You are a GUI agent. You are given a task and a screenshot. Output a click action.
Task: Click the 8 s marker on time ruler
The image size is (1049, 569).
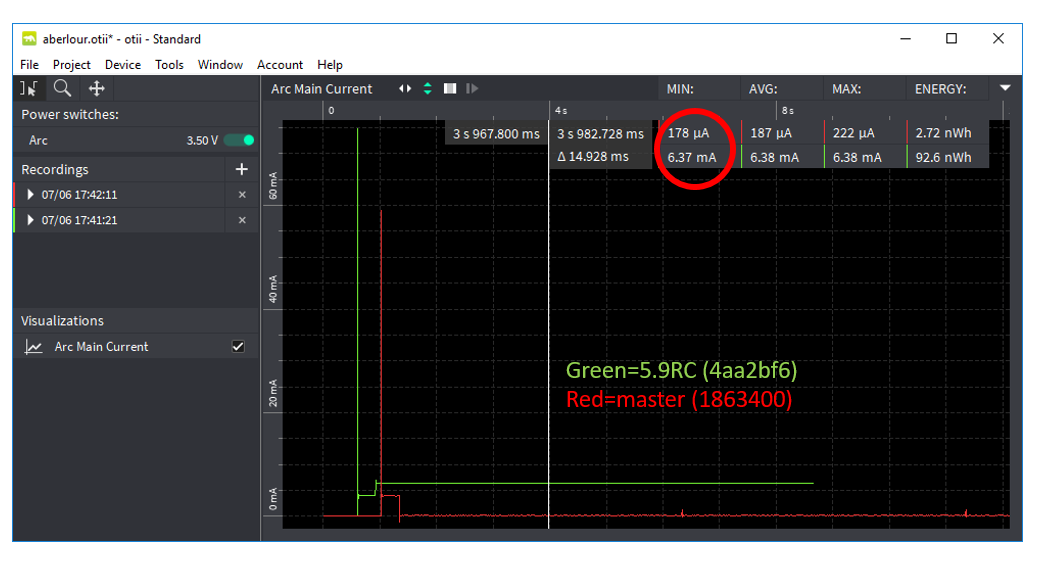coord(788,110)
